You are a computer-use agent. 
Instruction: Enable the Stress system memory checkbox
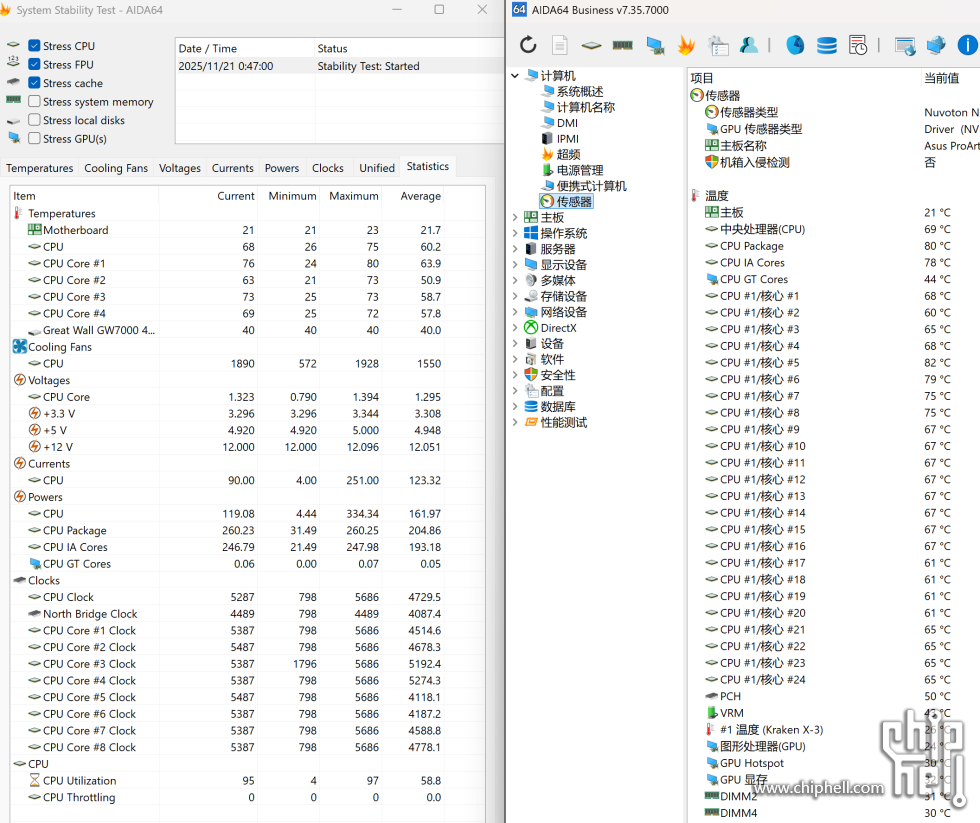(35, 102)
